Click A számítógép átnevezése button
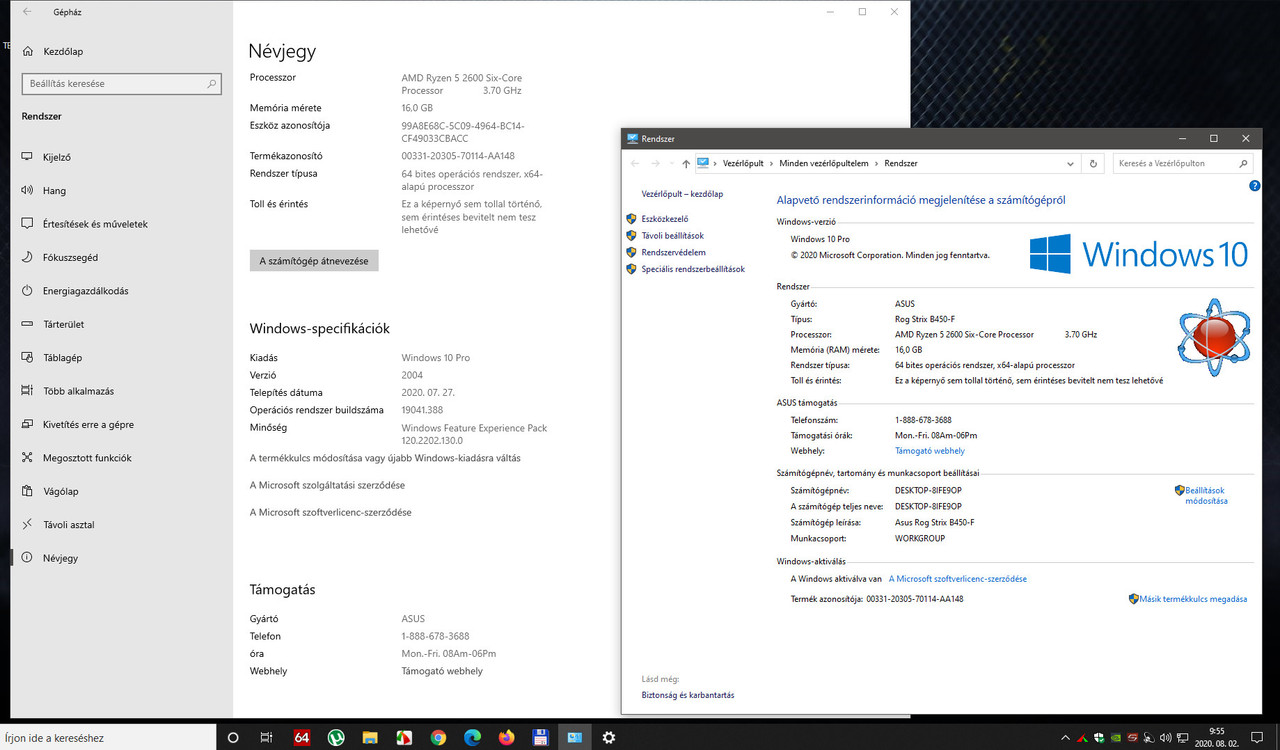The width and height of the screenshot is (1280, 750). click(x=314, y=261)
